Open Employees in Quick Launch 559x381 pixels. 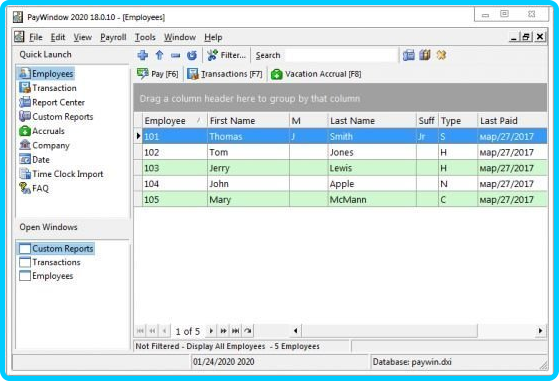click(46, 73)
